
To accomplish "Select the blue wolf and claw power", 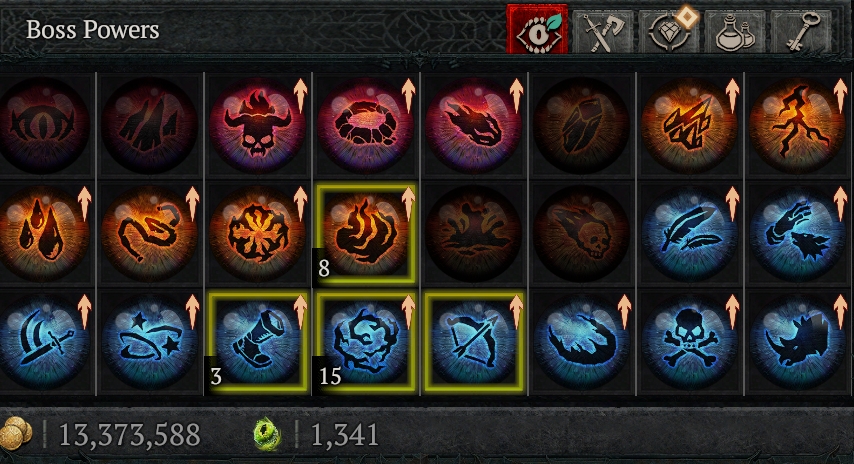I will point(797,234).
